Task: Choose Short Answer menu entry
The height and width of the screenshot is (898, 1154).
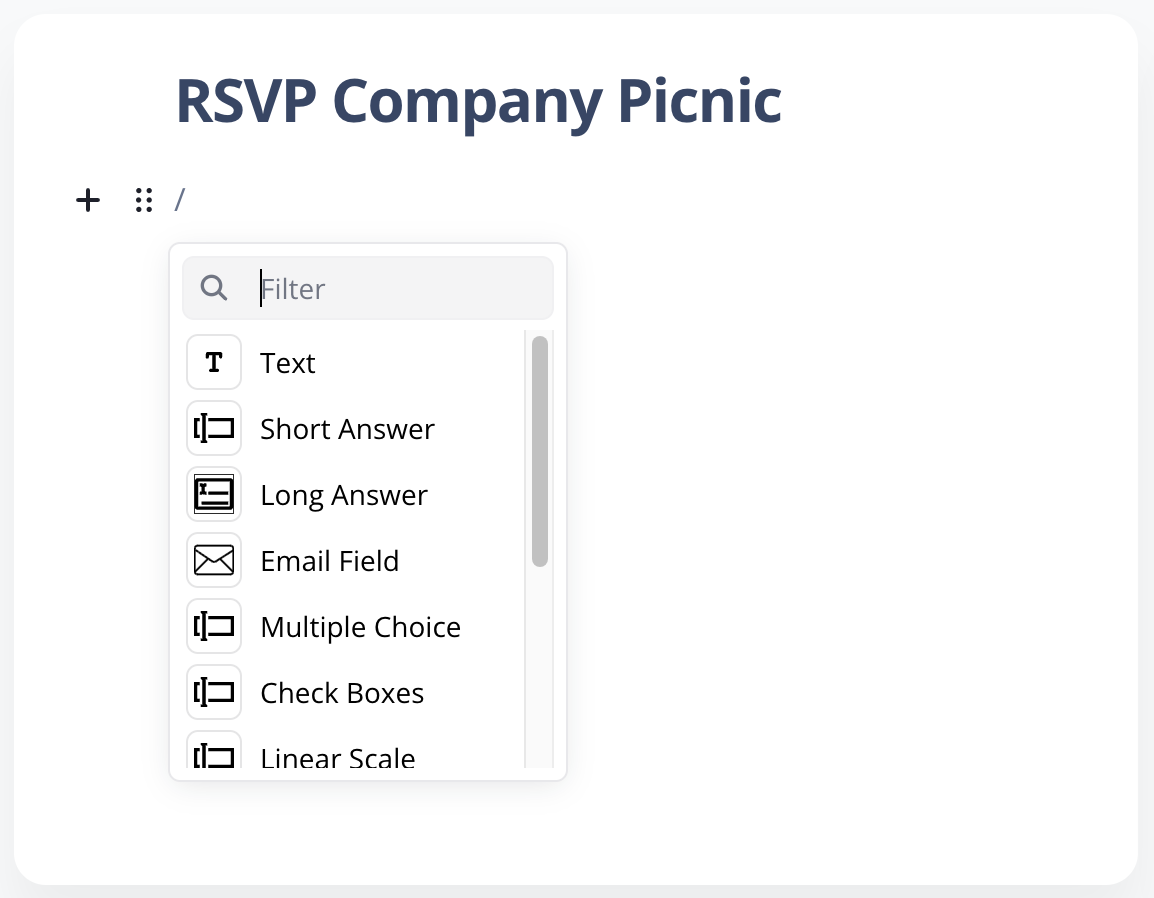Action: (x=347, y=429)
